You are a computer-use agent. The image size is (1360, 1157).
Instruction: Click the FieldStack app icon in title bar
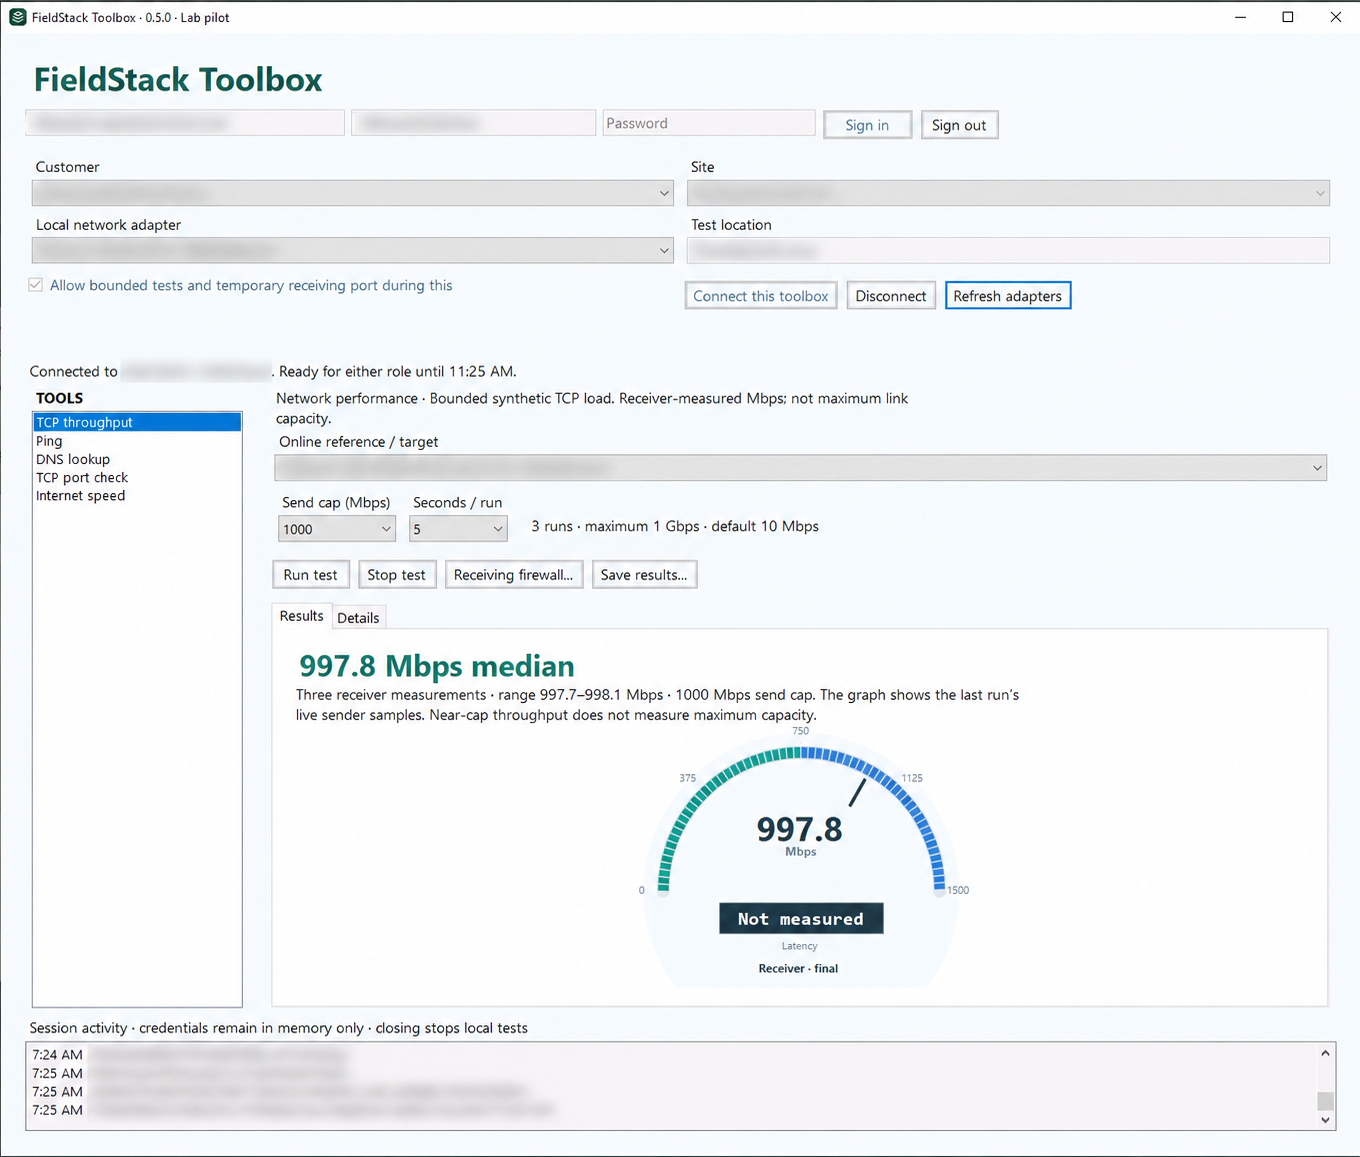[x=17, y=17]
